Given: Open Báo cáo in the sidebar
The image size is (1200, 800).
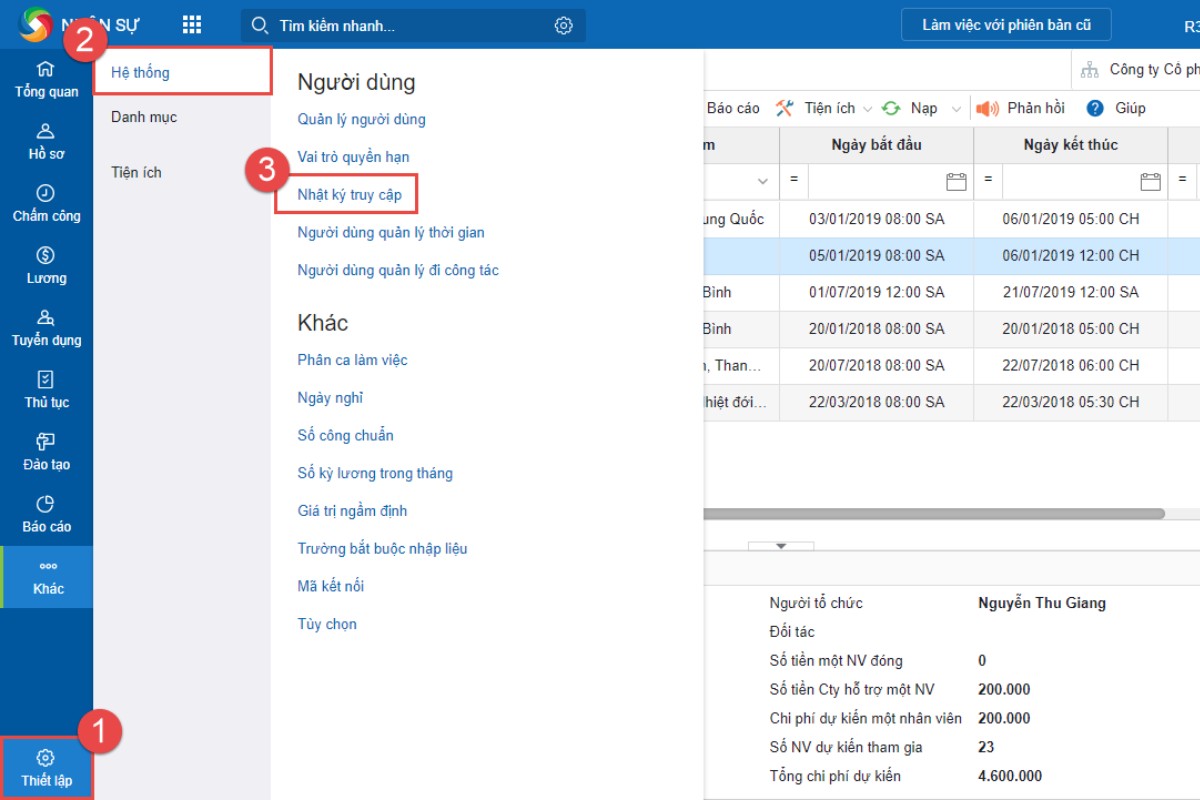Looking at the screenshot, I should (x=46, y=514).
